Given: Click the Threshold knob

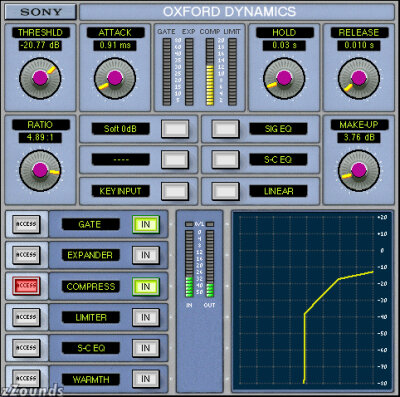Looking at the screenshot, I should [40, 78].
